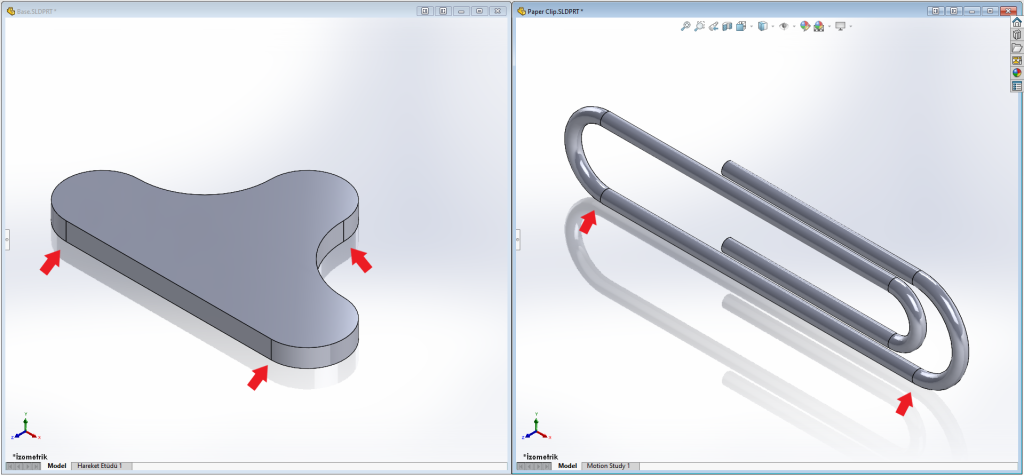1024x476 pixels.
Task: Select the Model tab in Paper Clip window
Action: tap(567, 466)
